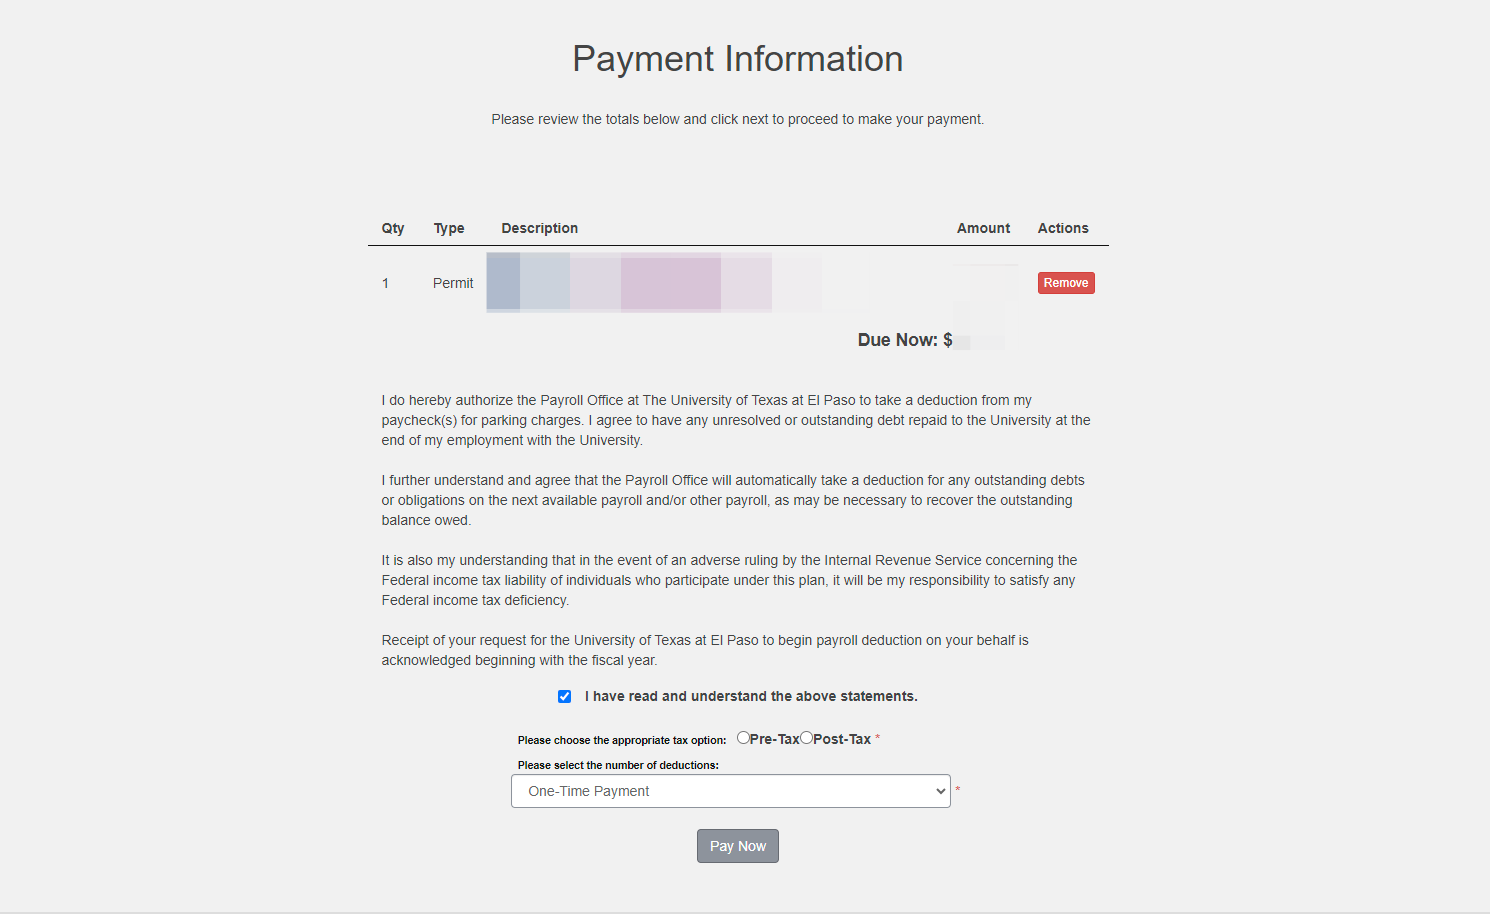This screenshot has width=1490, height=917.
Task: Select the Pre-Tax radio option
Action: pos(743,738)
